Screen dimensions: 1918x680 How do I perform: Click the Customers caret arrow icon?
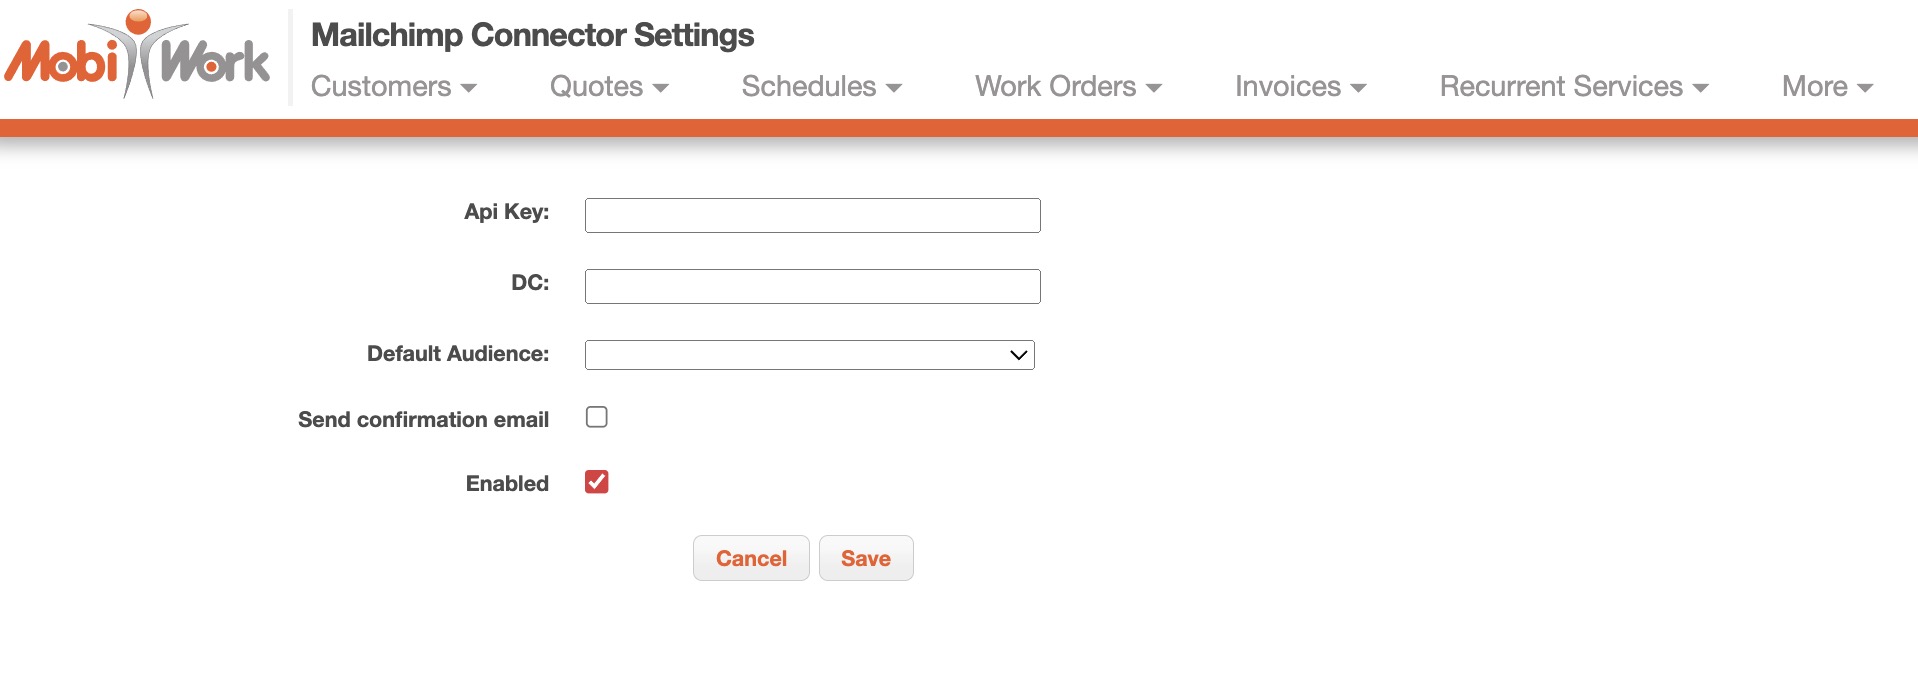tap(468, 88)
